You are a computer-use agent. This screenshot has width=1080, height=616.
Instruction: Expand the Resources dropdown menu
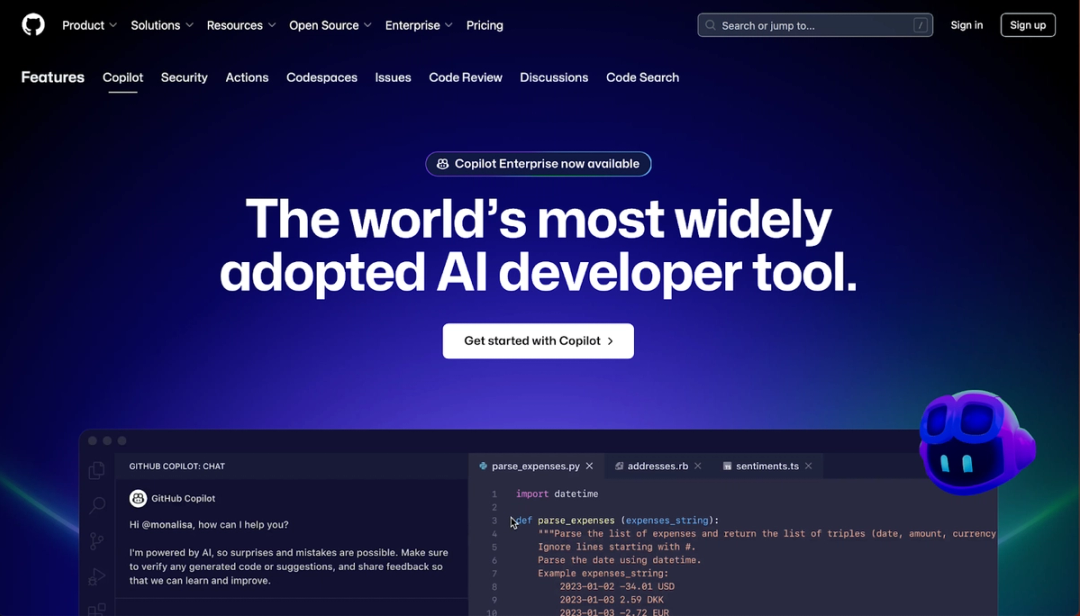[x=241, y=25]
